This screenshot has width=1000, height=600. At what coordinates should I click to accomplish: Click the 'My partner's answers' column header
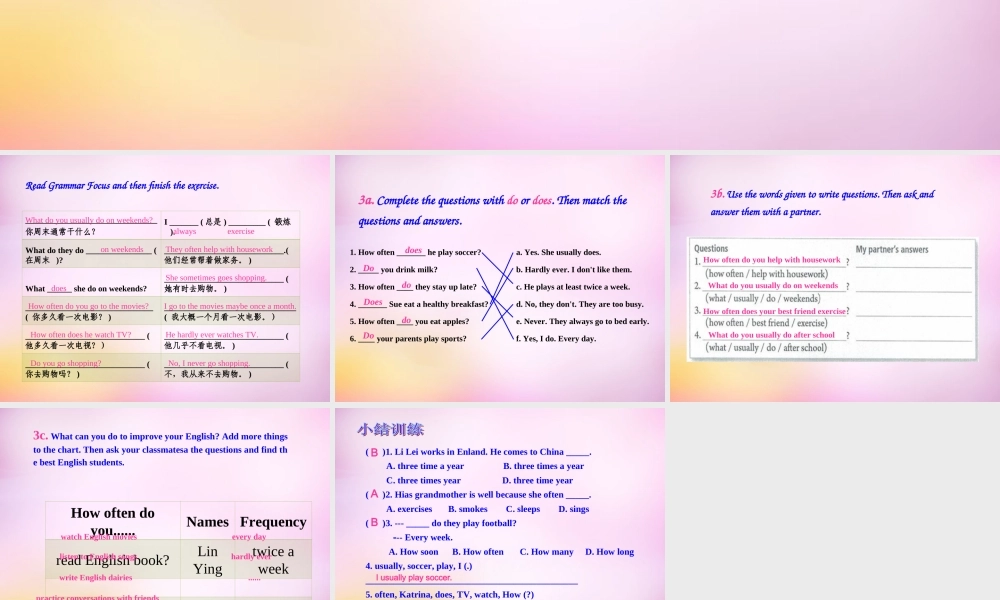[x=892, y=249]
